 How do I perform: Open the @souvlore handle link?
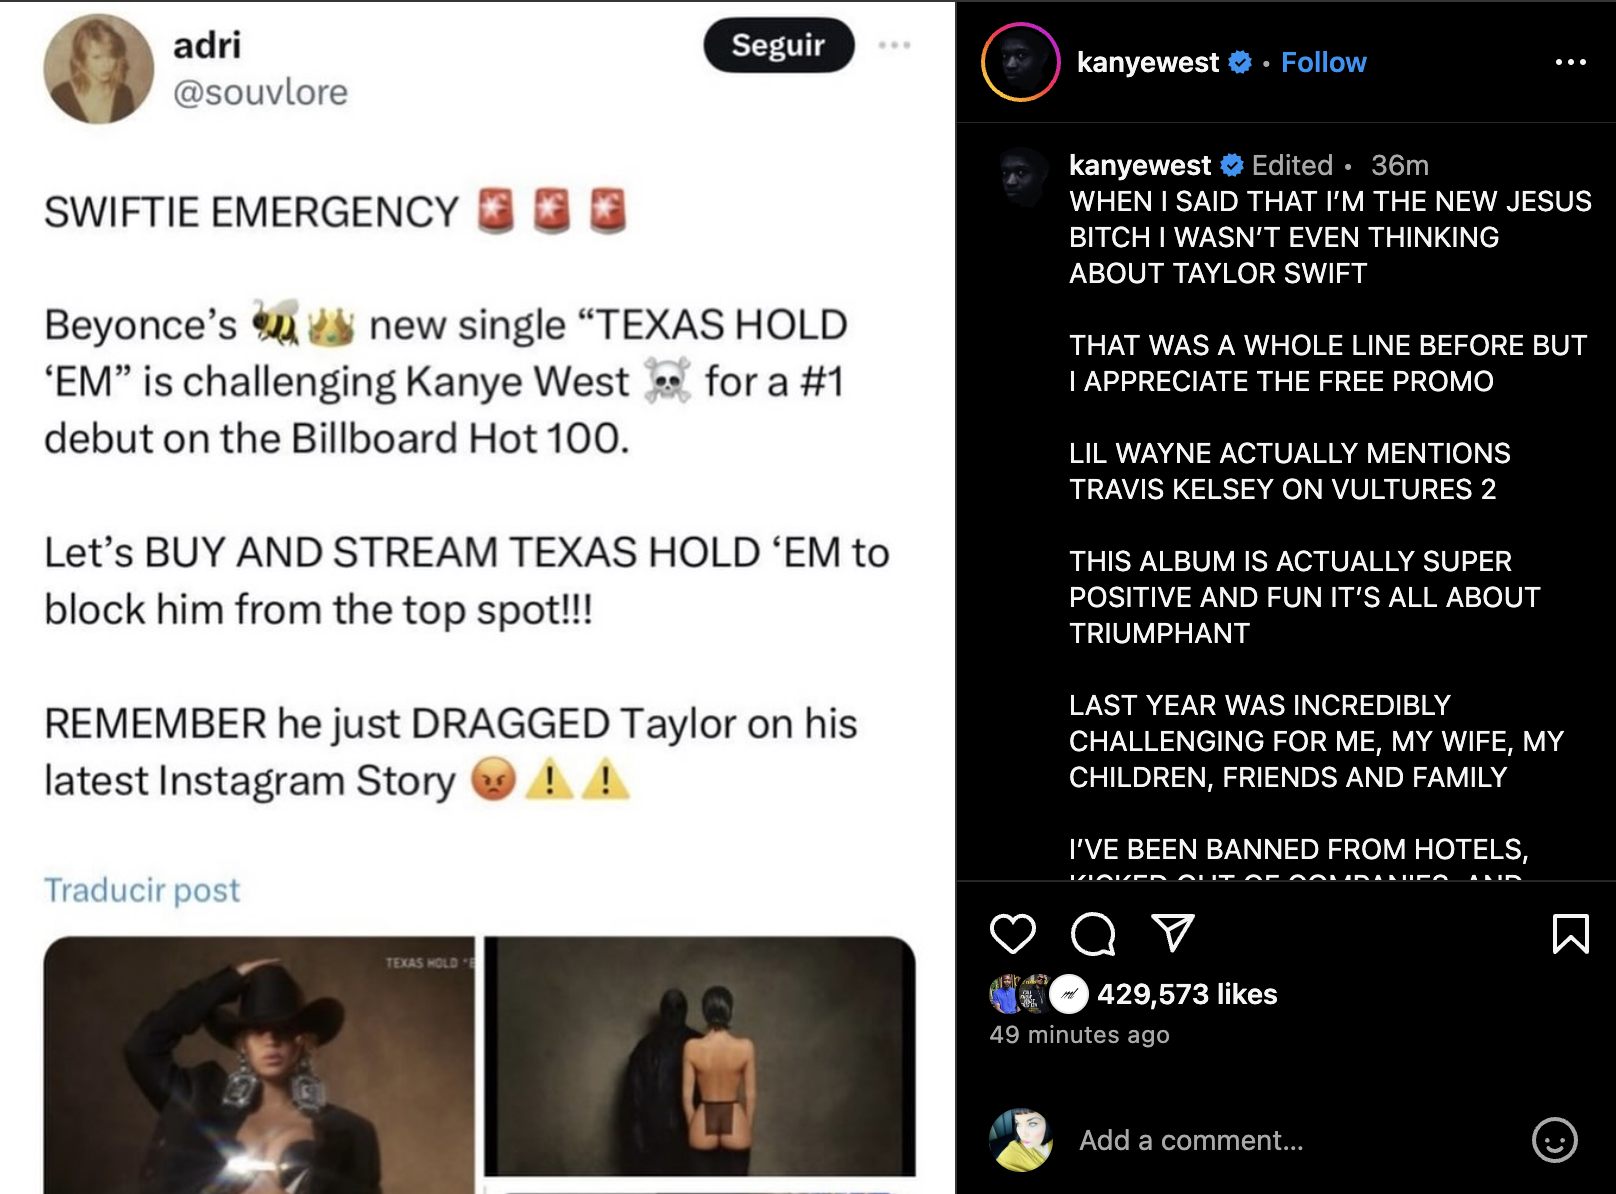click(x=260, y=92)
